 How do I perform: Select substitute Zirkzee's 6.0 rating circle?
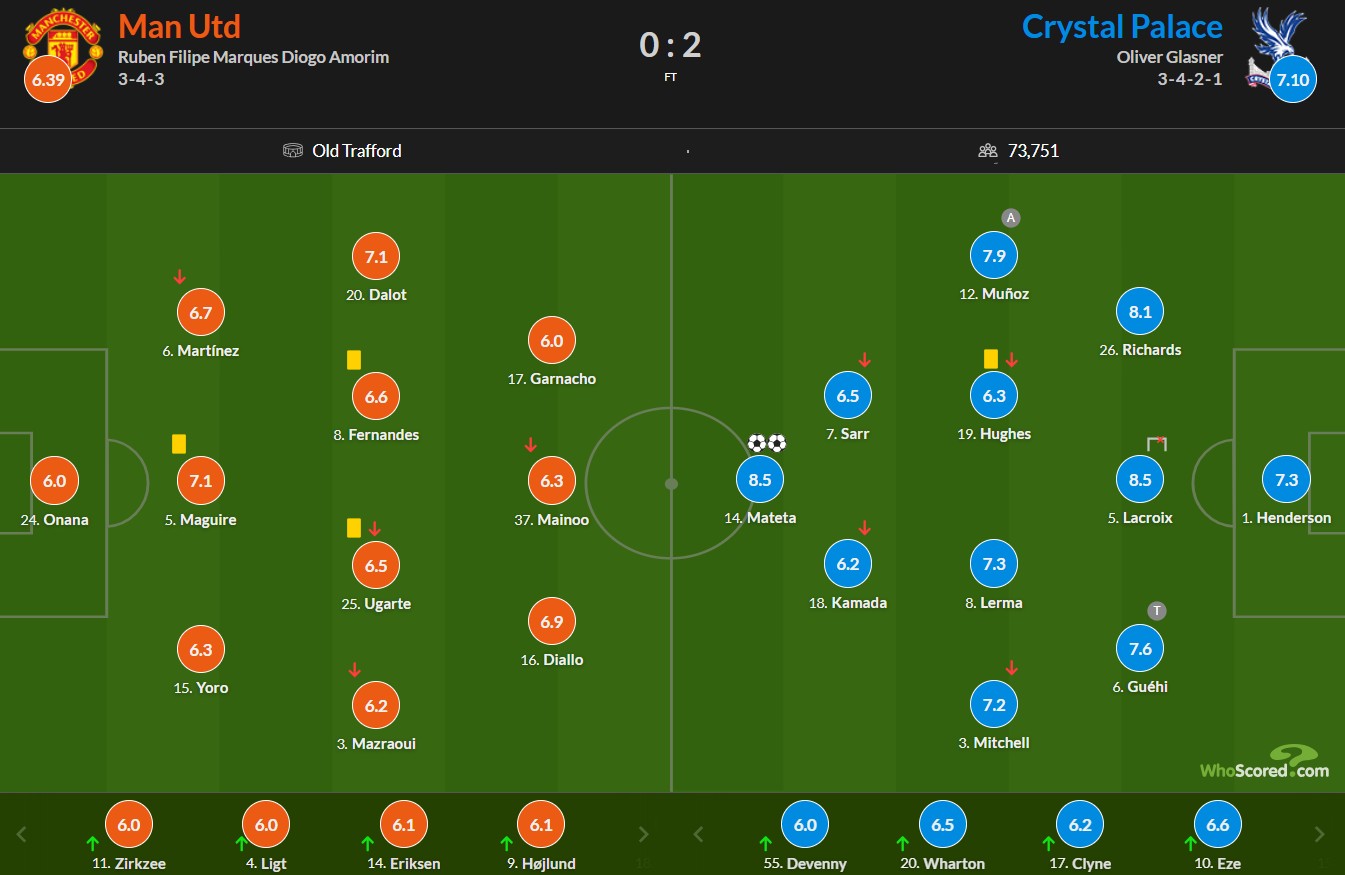(x=129, y=826)
